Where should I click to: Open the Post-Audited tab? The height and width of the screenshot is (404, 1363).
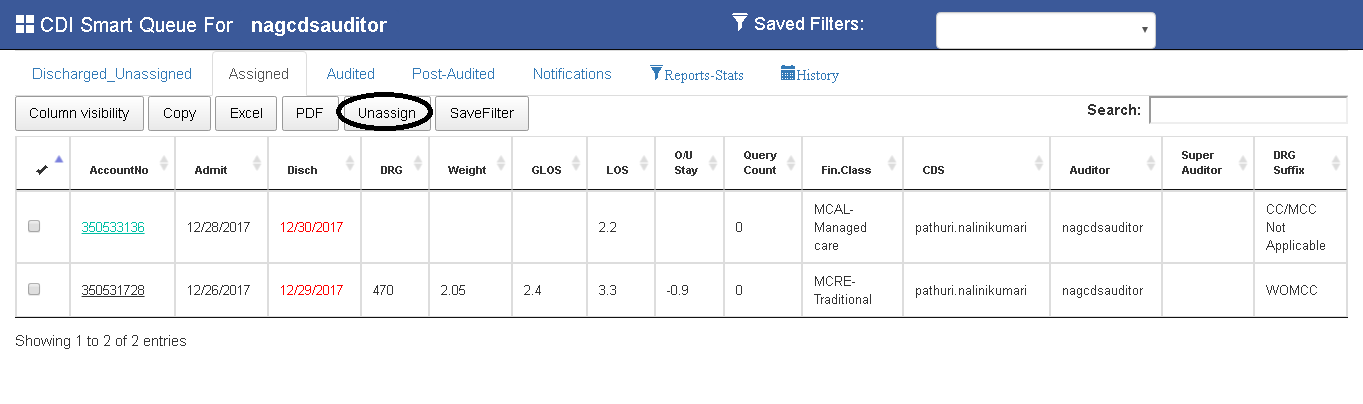tap(453, 74)
